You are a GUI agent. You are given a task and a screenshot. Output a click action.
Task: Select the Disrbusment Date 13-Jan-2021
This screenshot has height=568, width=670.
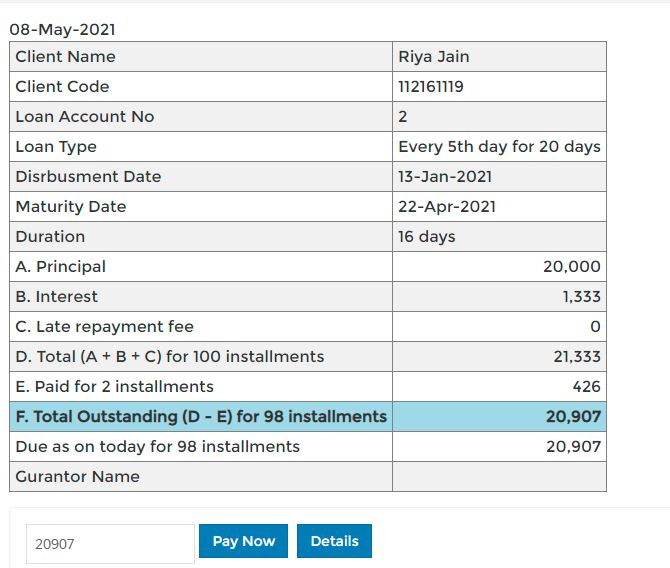point(445,177)
